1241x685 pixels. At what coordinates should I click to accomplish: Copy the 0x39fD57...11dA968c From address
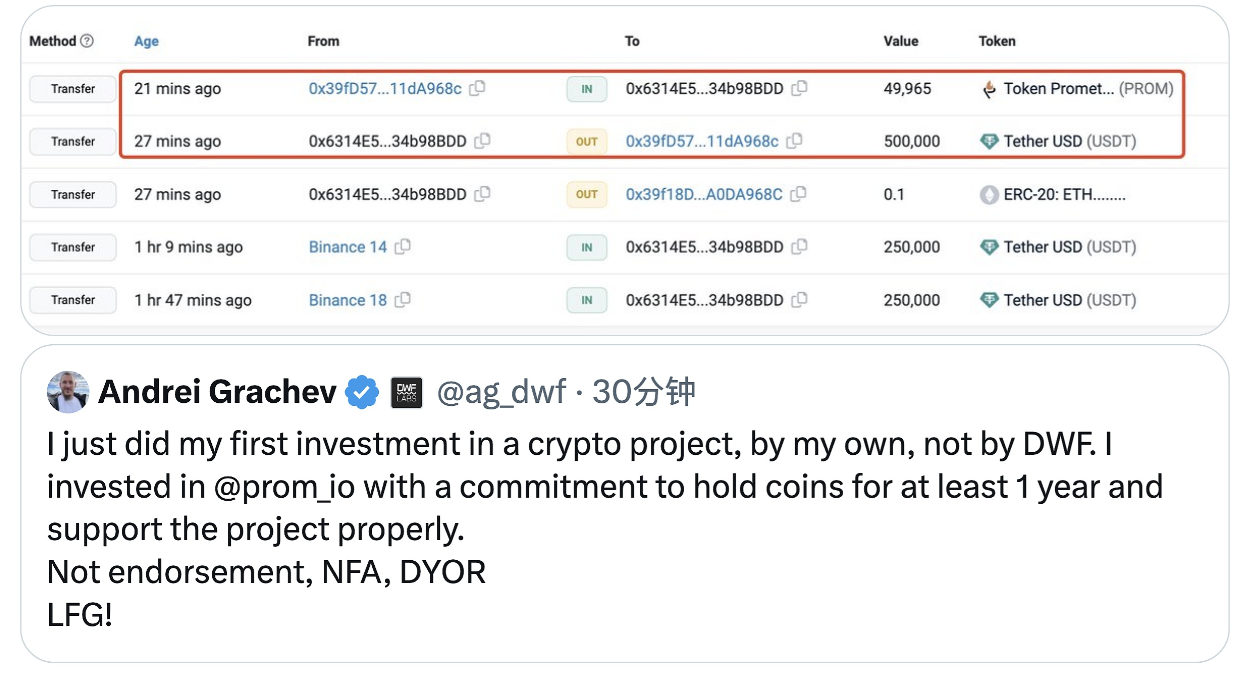[x=478, y=88]
